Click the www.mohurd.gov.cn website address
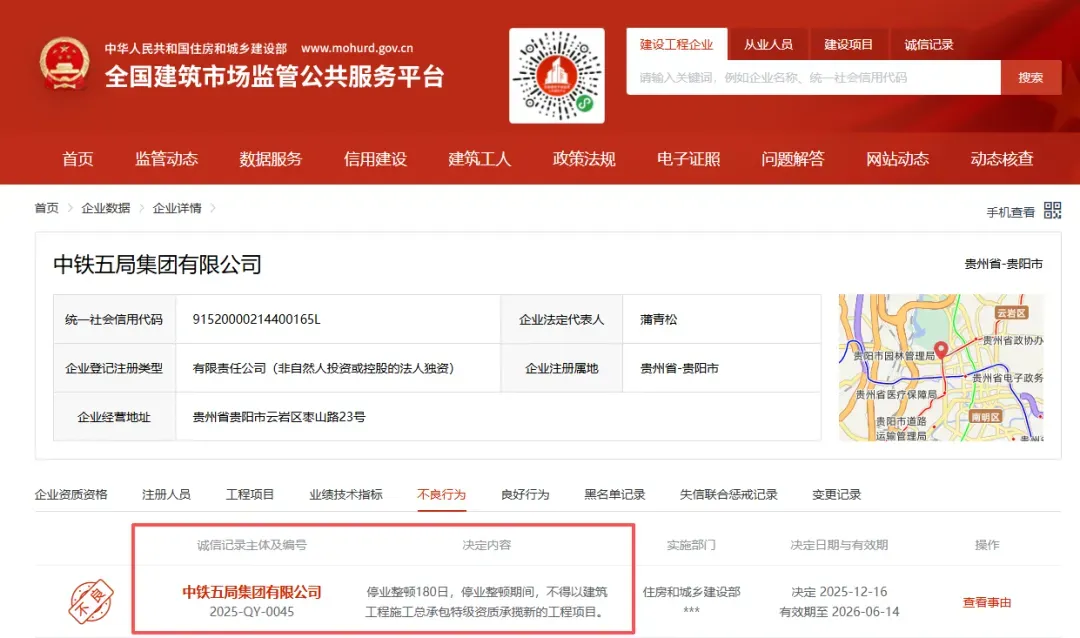The image size is (1080, 638). (357, 48)
